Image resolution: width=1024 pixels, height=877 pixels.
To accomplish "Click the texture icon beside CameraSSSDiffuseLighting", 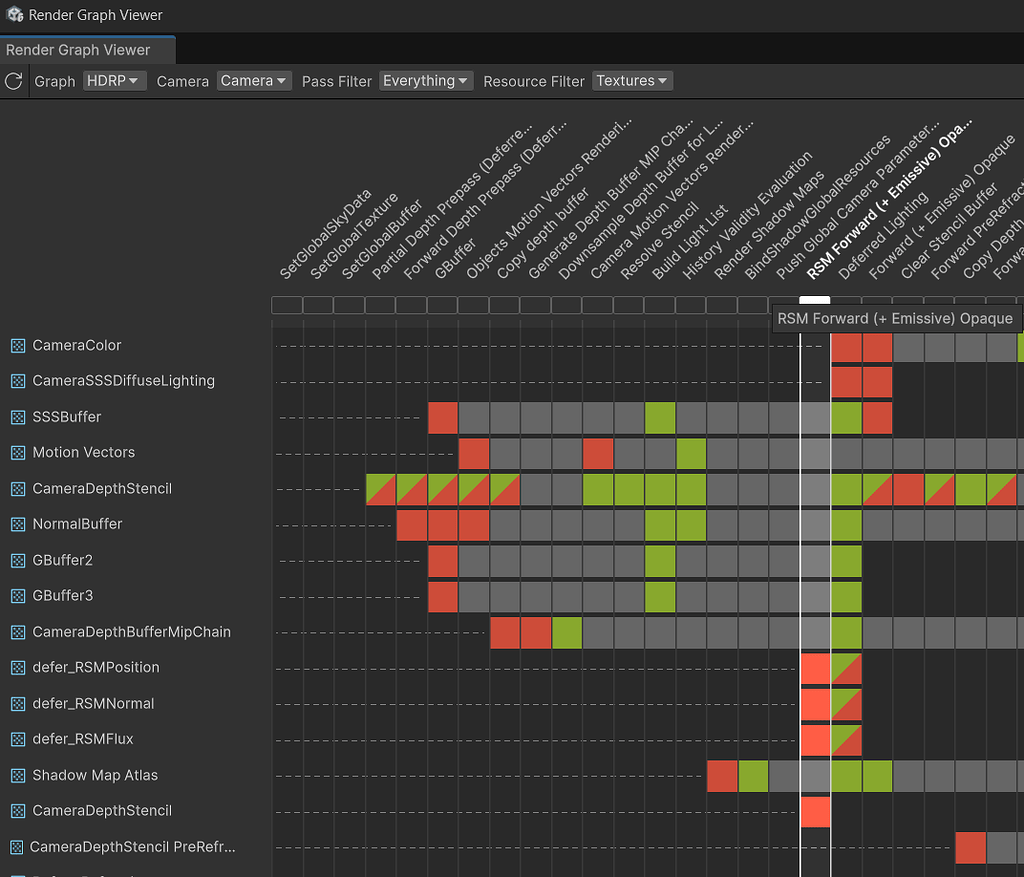I will [x=18, y=381].
